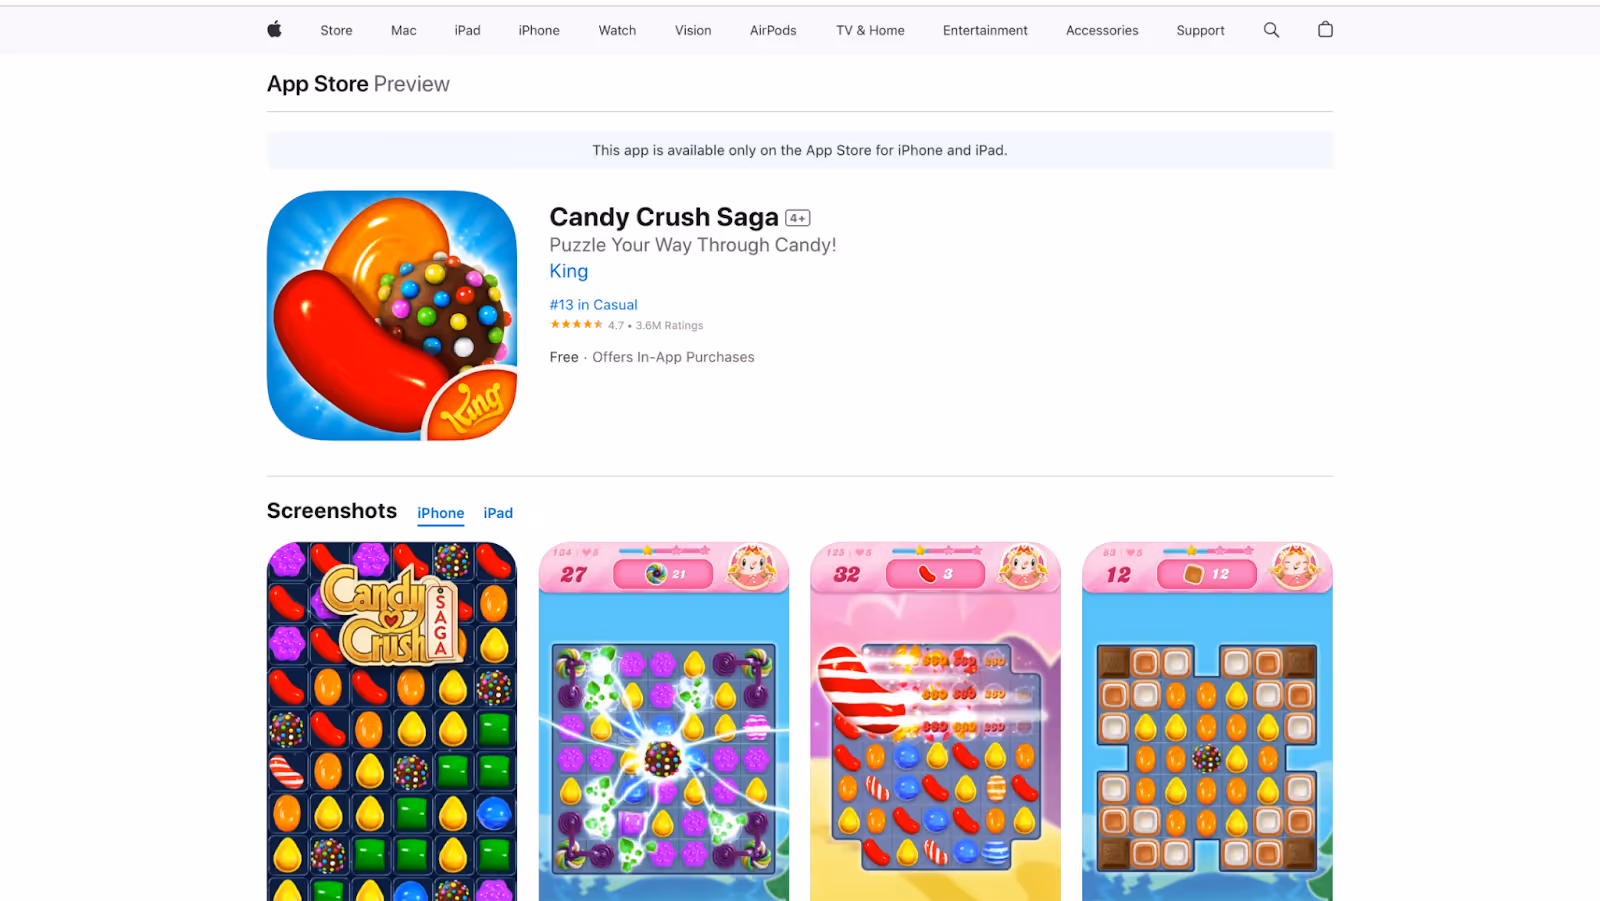The image size is (1600, 901).
Task: Open the King developer link
Action: click(x=569, y=271)
